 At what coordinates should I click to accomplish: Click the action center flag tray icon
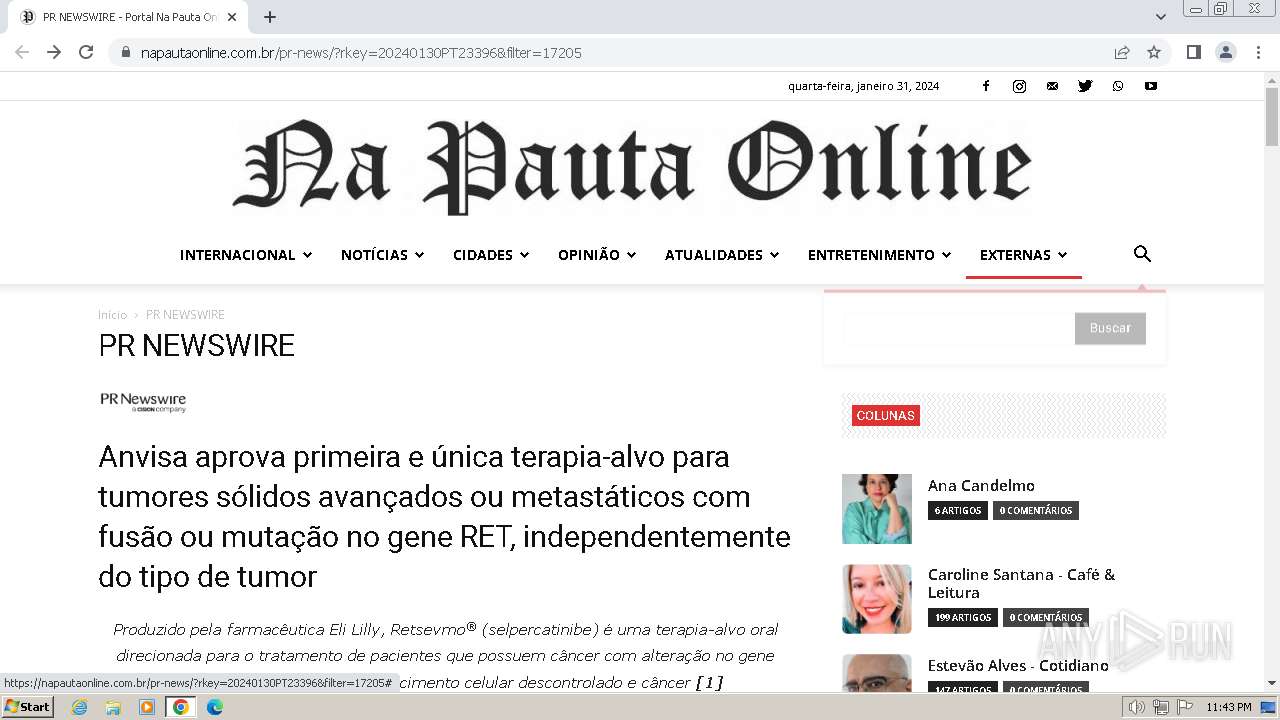pos(1185,707)
